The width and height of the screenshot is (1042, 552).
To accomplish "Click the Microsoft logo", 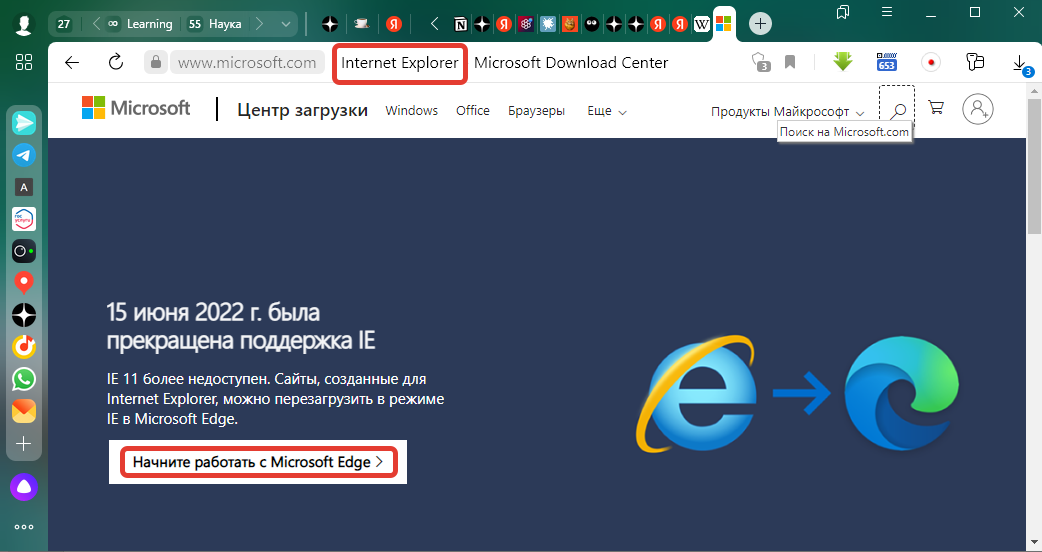I will (136, 108).
